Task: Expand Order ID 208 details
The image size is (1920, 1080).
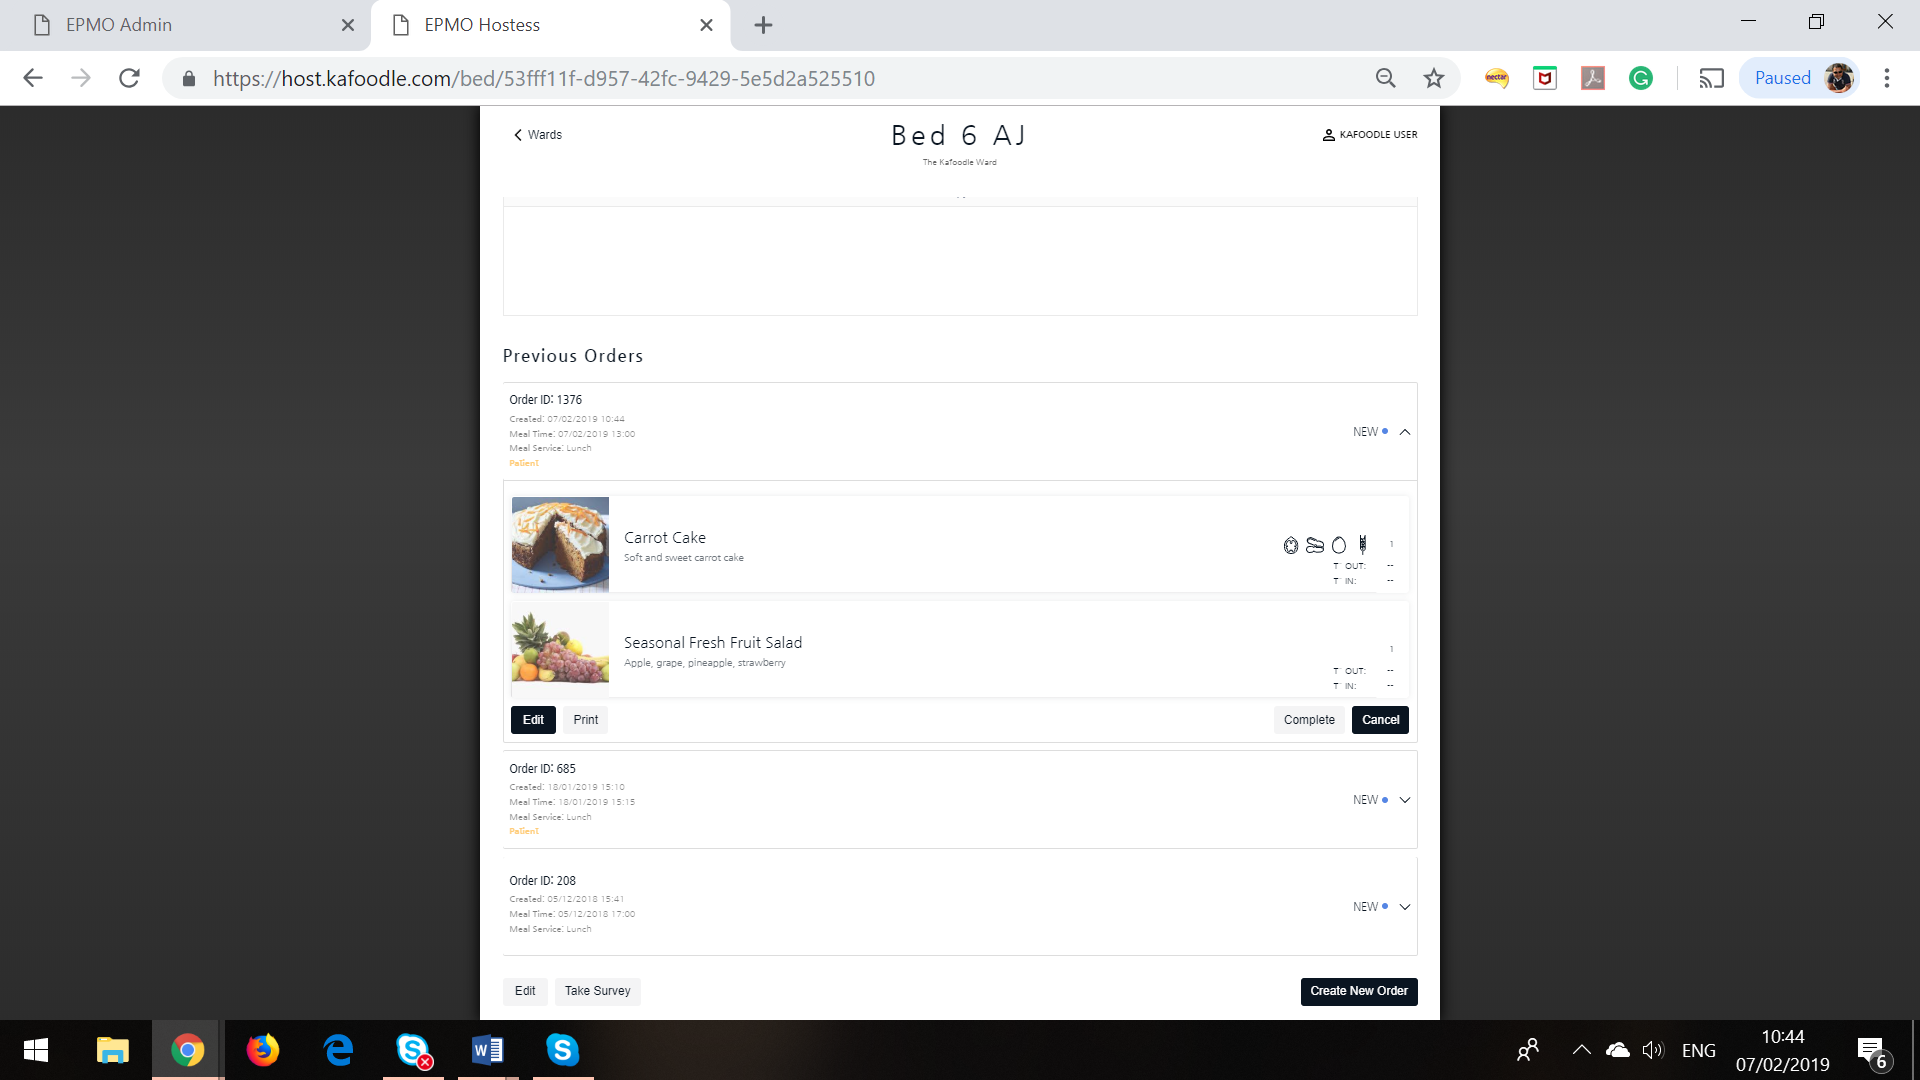Action: [1402, 906]
